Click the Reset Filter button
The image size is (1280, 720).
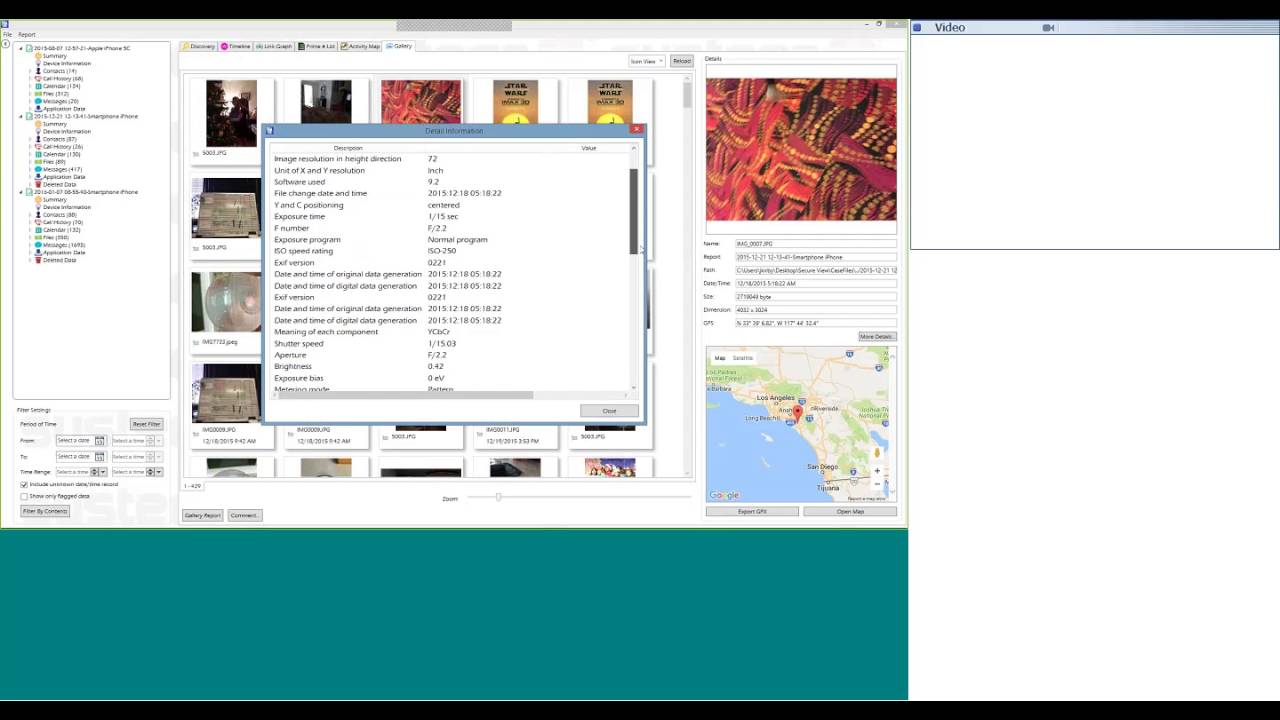click(x=146, y=424)
